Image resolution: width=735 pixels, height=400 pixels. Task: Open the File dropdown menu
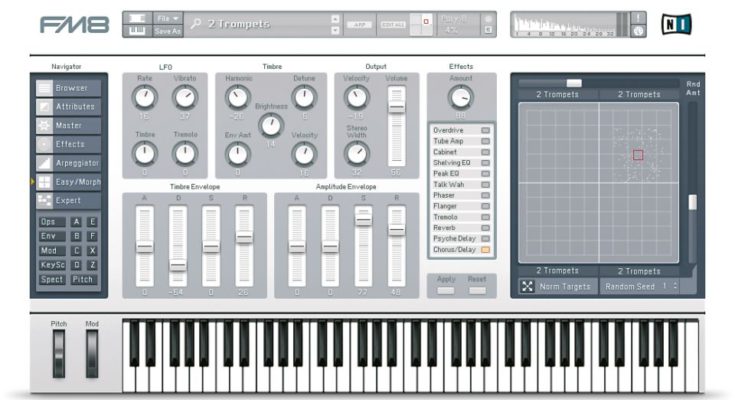click(x=169, y=18)
